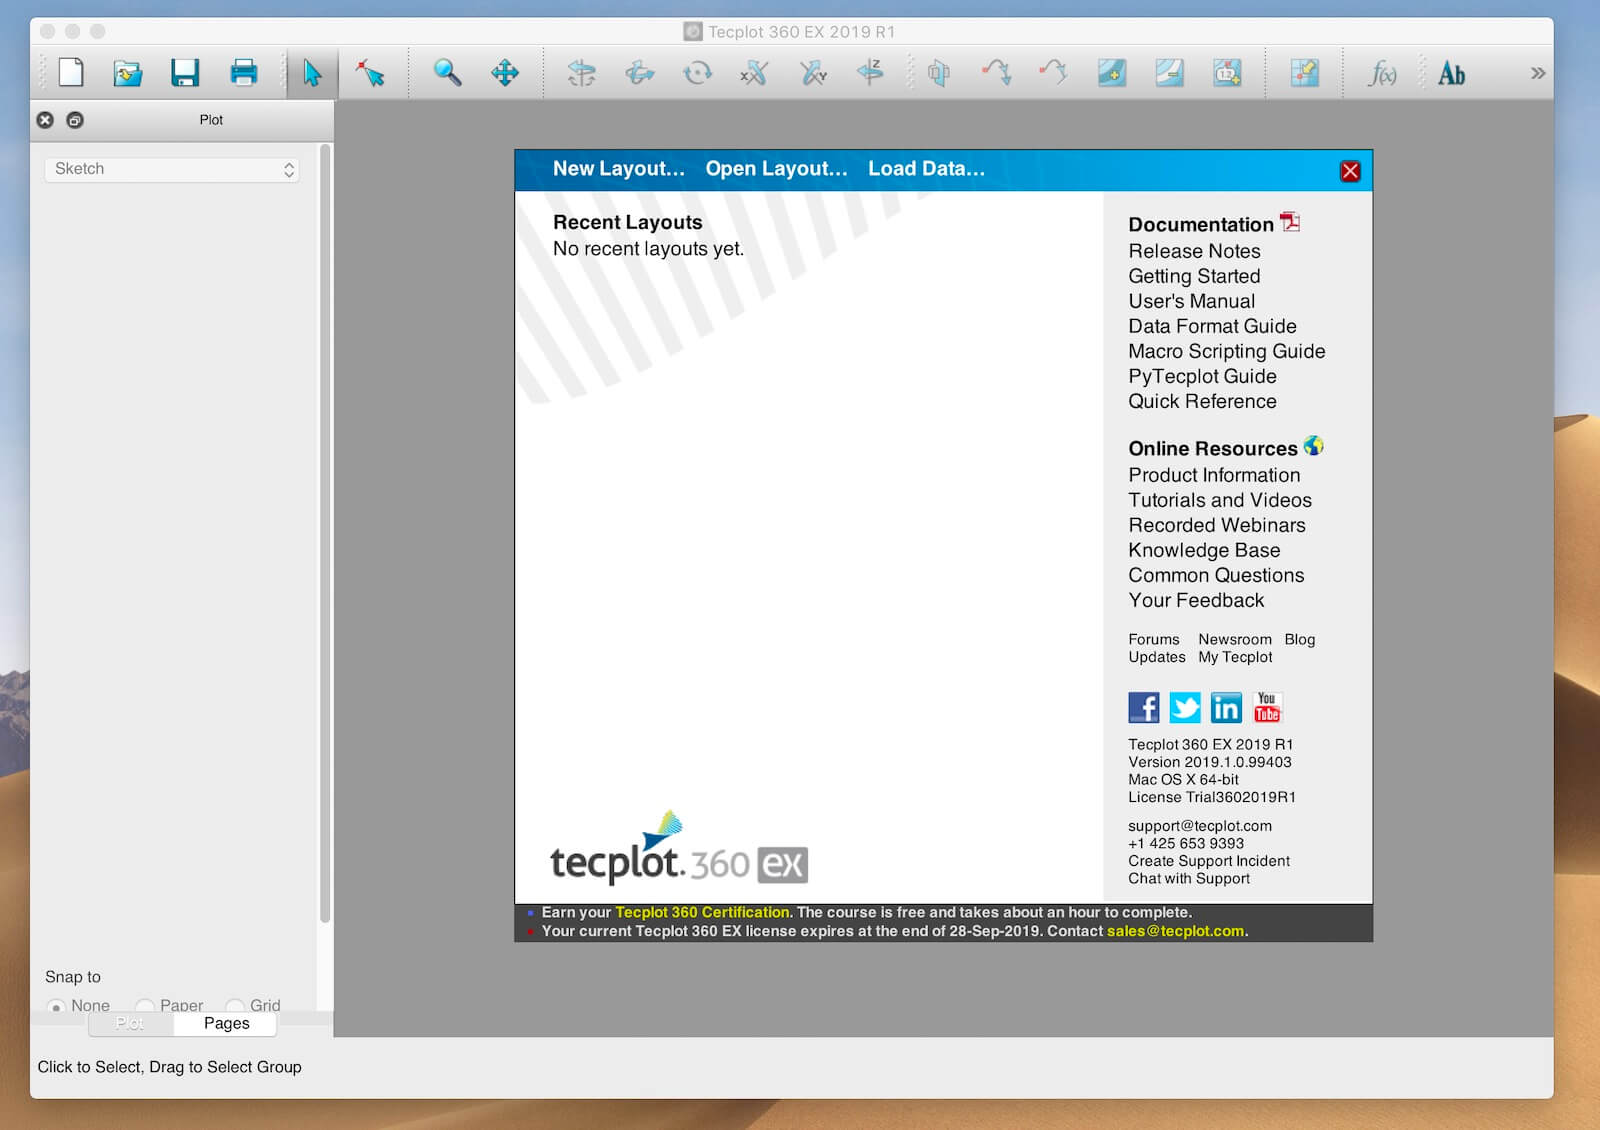Select the Adjustor tool with red dot

coord(370,73)
